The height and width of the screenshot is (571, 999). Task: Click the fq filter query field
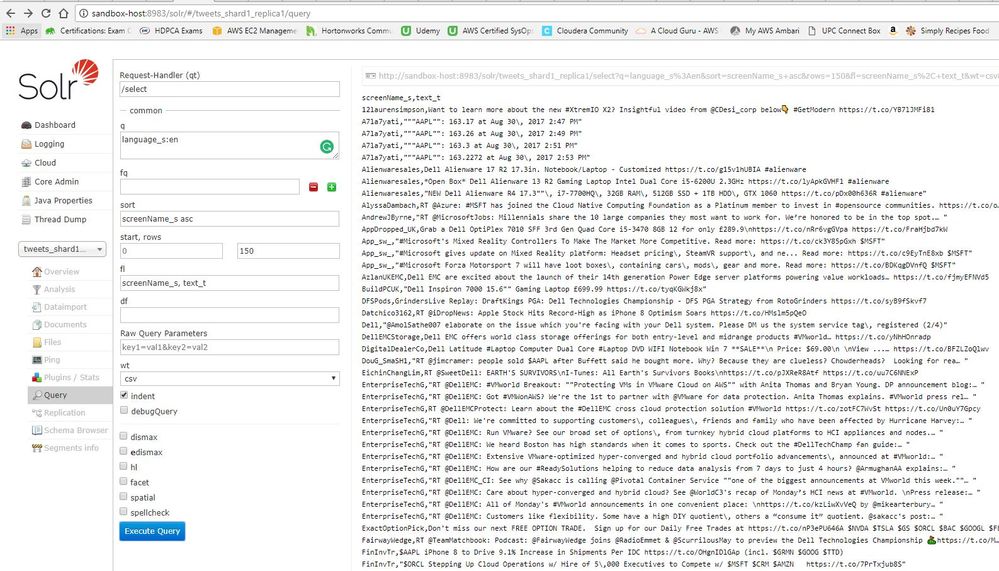[x=210, y=187]
